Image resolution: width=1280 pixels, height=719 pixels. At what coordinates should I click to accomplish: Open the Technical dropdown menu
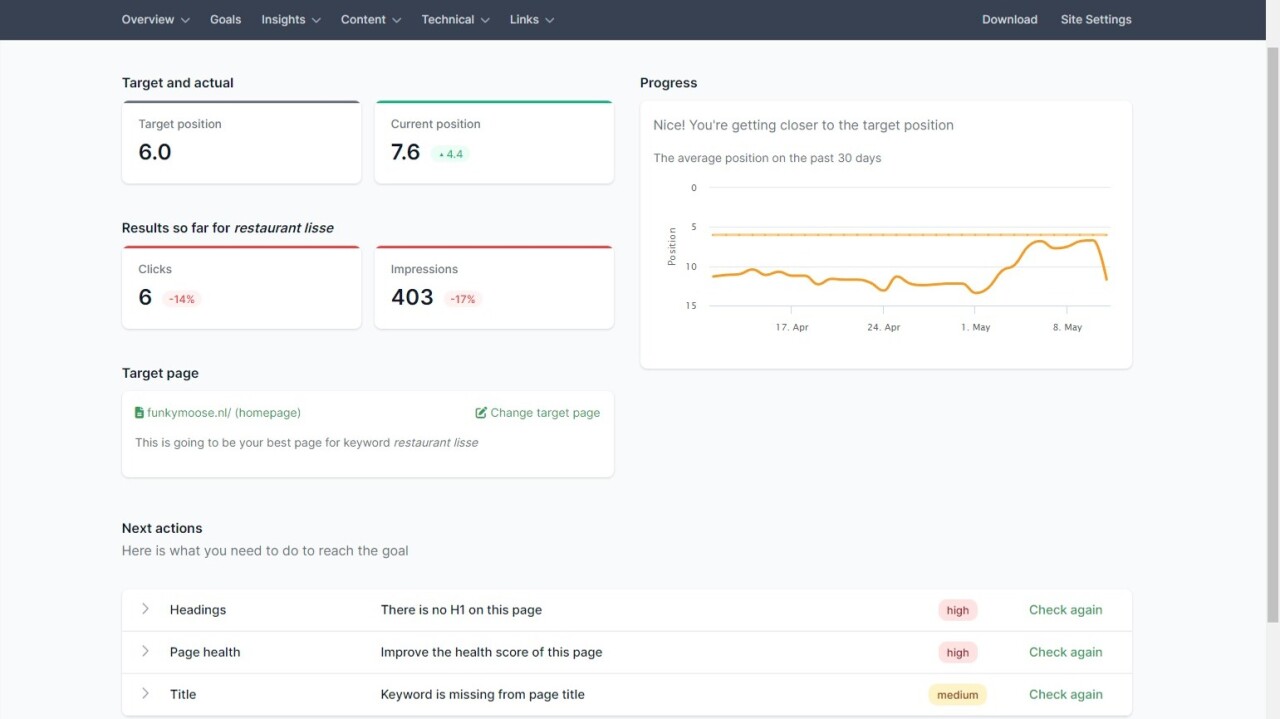tap(456, 19)
